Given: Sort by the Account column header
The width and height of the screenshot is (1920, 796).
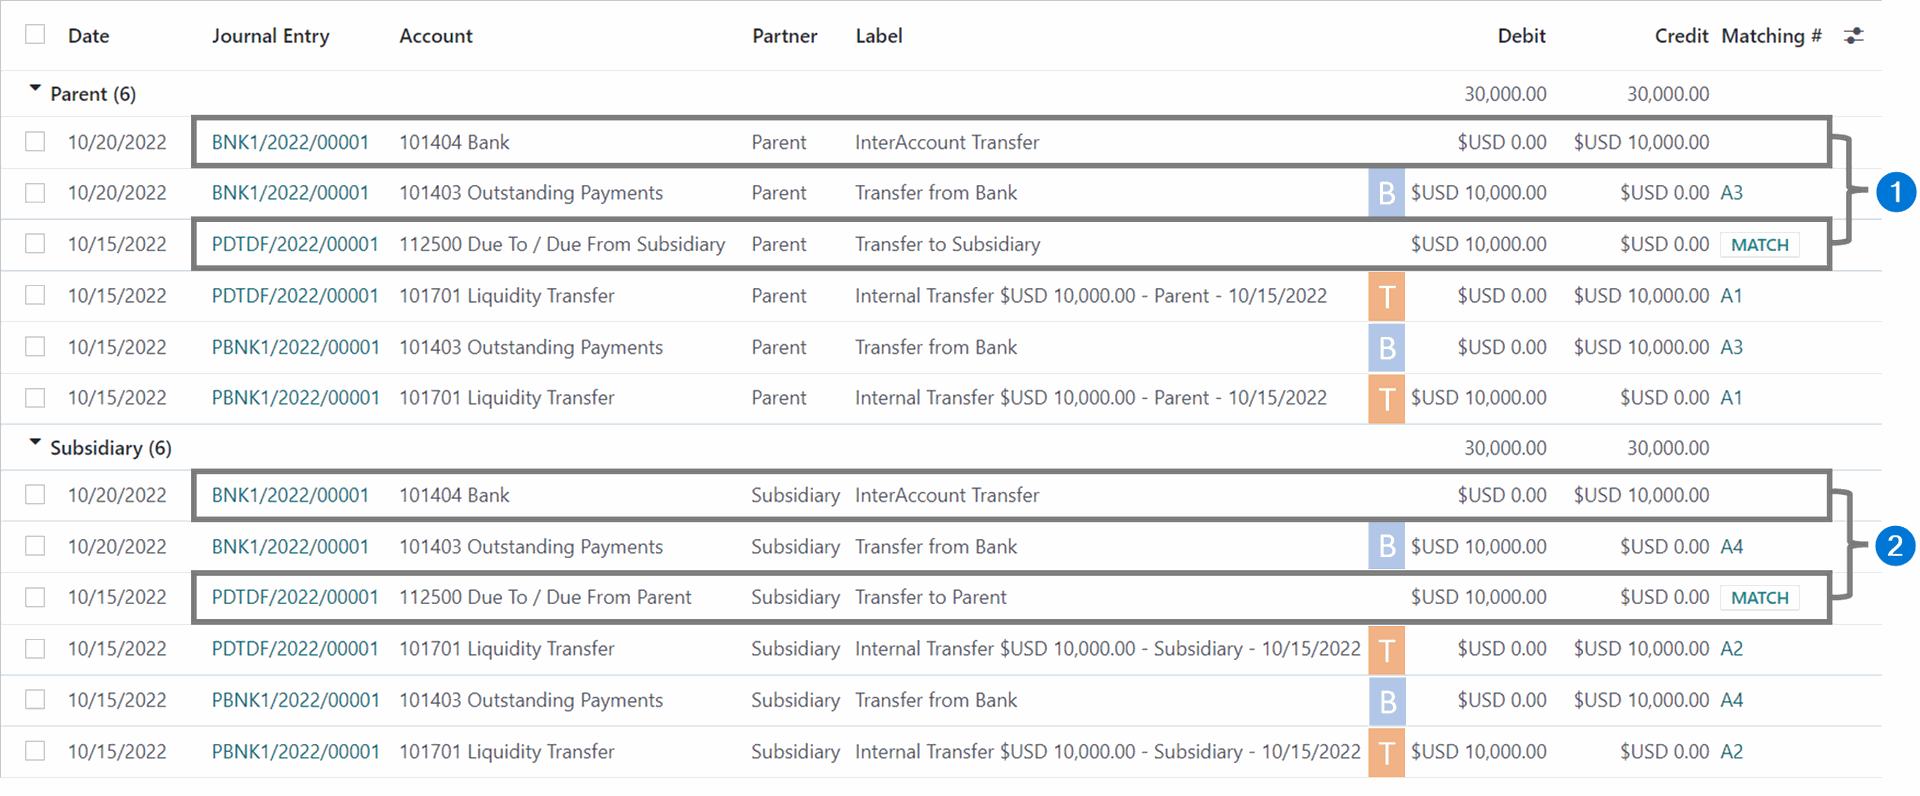Looking at the screenshot, I should pos(436,36).
